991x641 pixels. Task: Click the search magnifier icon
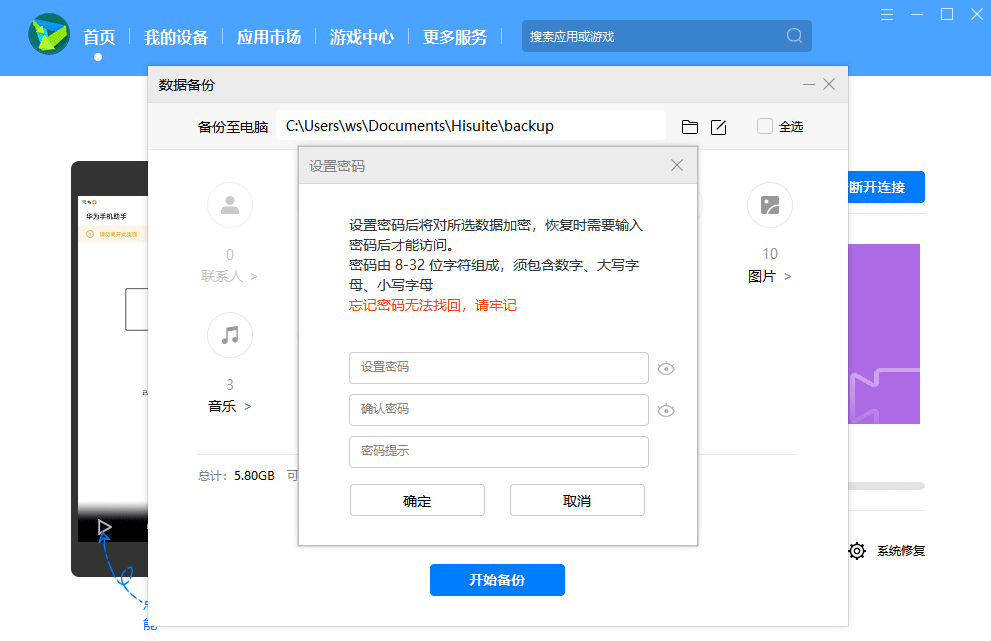pyautogui.click(x=794, y=35)
